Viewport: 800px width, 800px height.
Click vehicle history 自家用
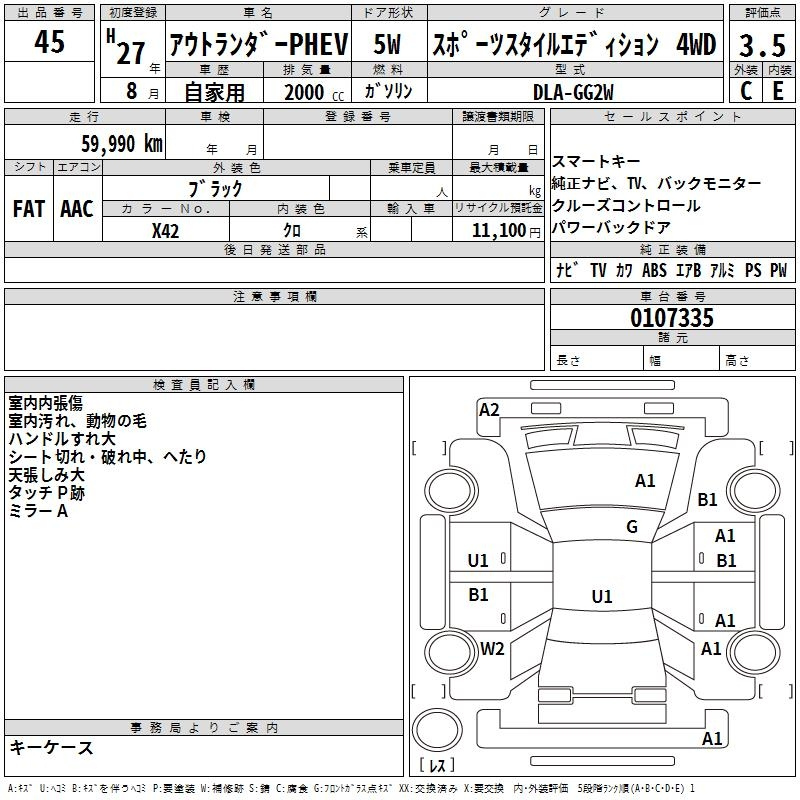pyautogui.click(x=214, y=92)
